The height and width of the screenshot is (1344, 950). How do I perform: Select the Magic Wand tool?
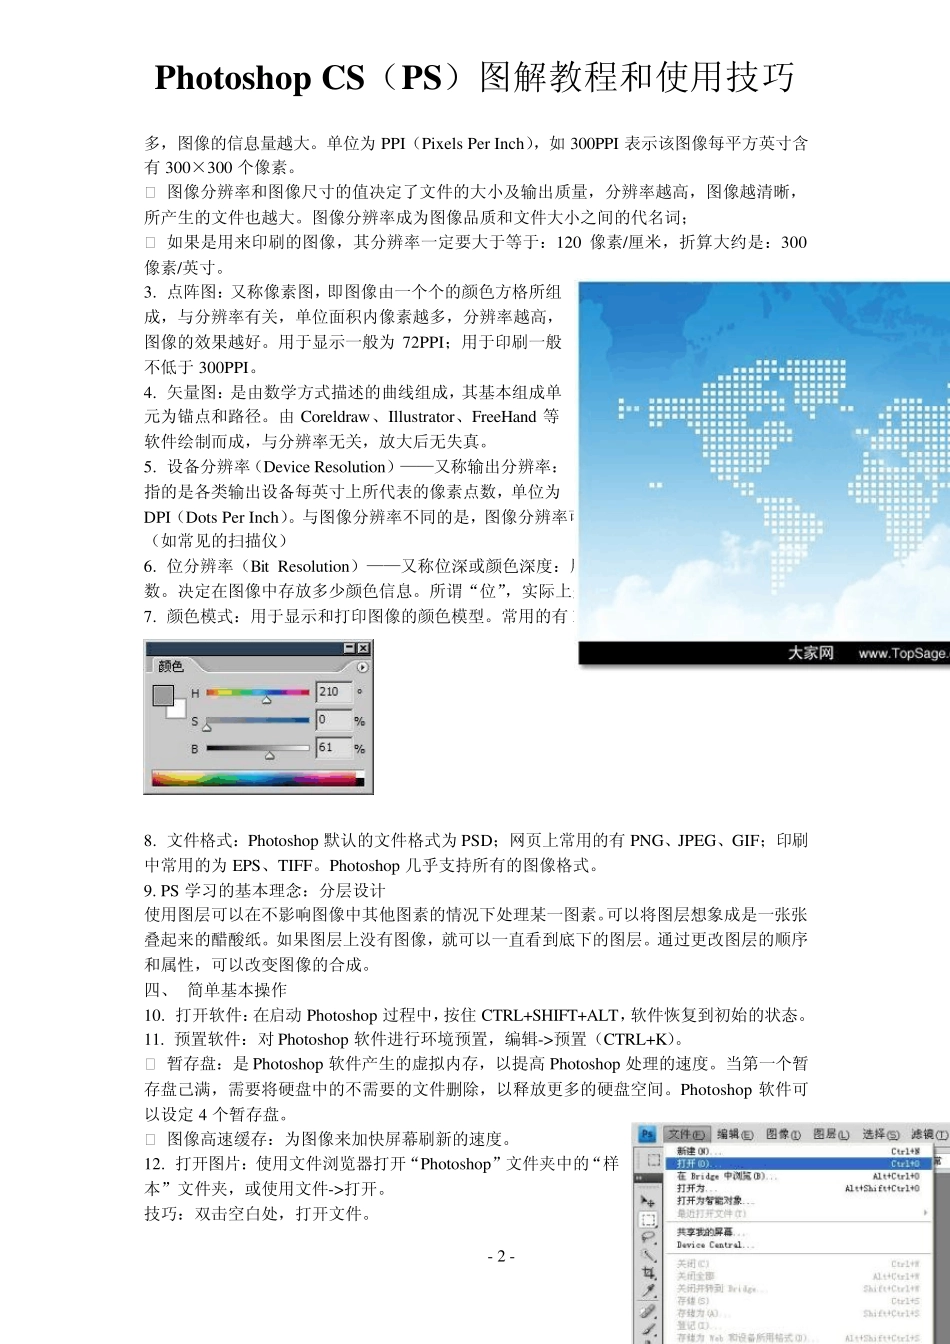point(648,1255)
